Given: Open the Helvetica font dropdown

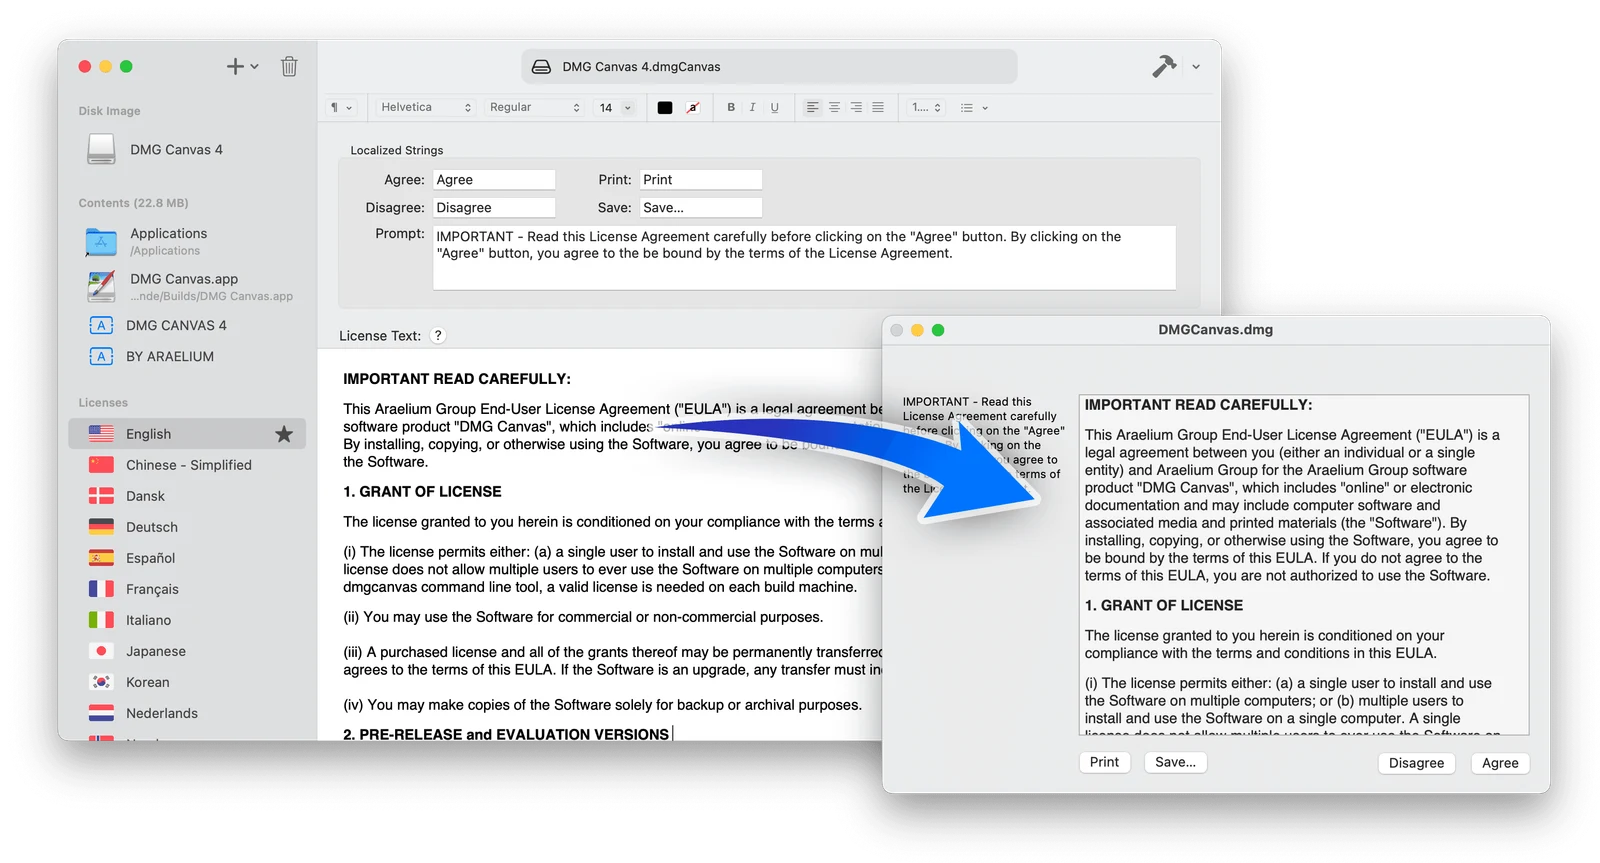Looking at the screenshot, I should point(425,107).
